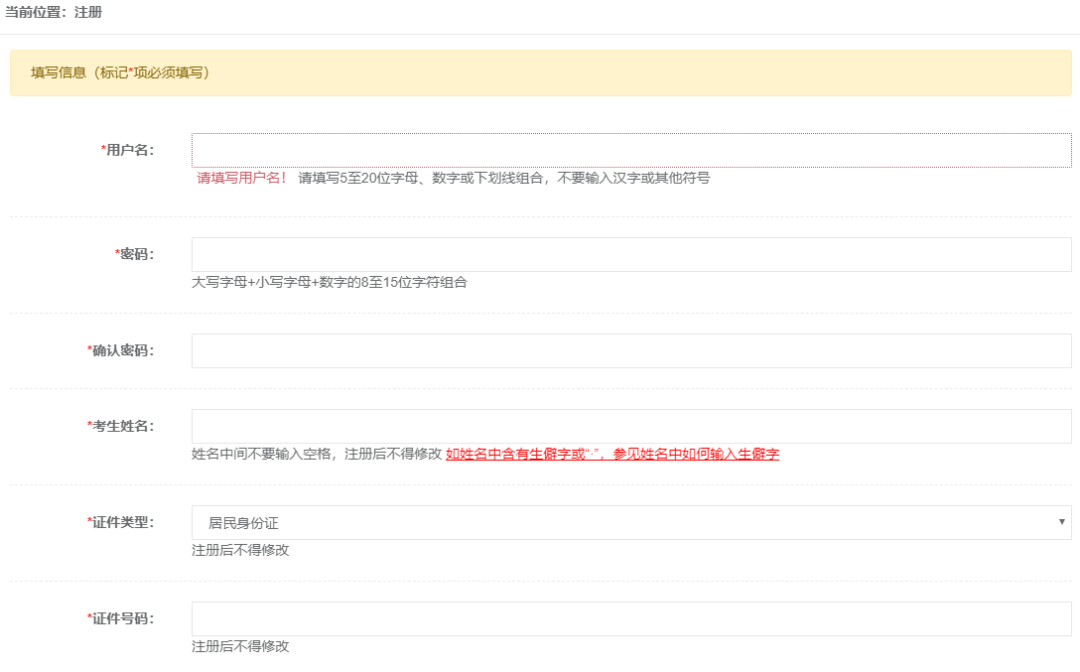
Task: Click the dropdown arrow beside 居民身份证
Action: tap(1062, 522)
